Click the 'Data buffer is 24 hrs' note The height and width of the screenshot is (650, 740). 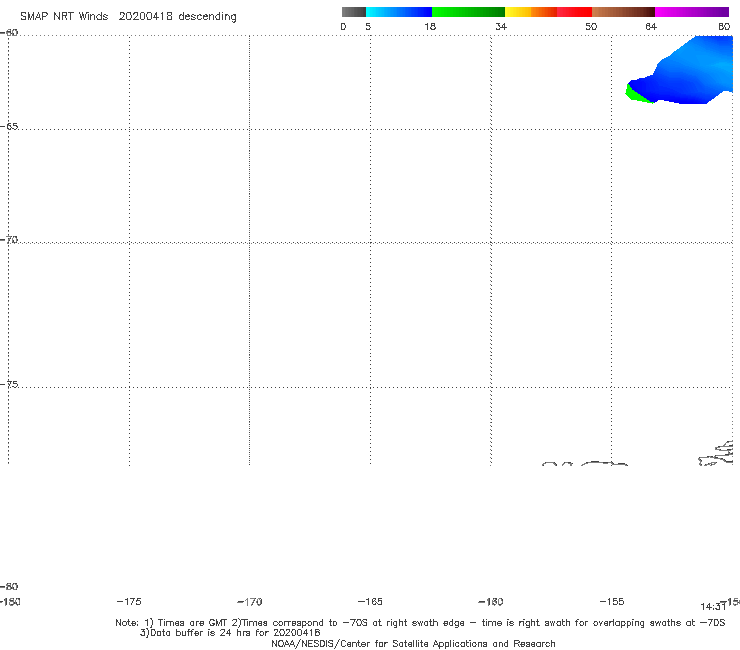coord(230,633)
